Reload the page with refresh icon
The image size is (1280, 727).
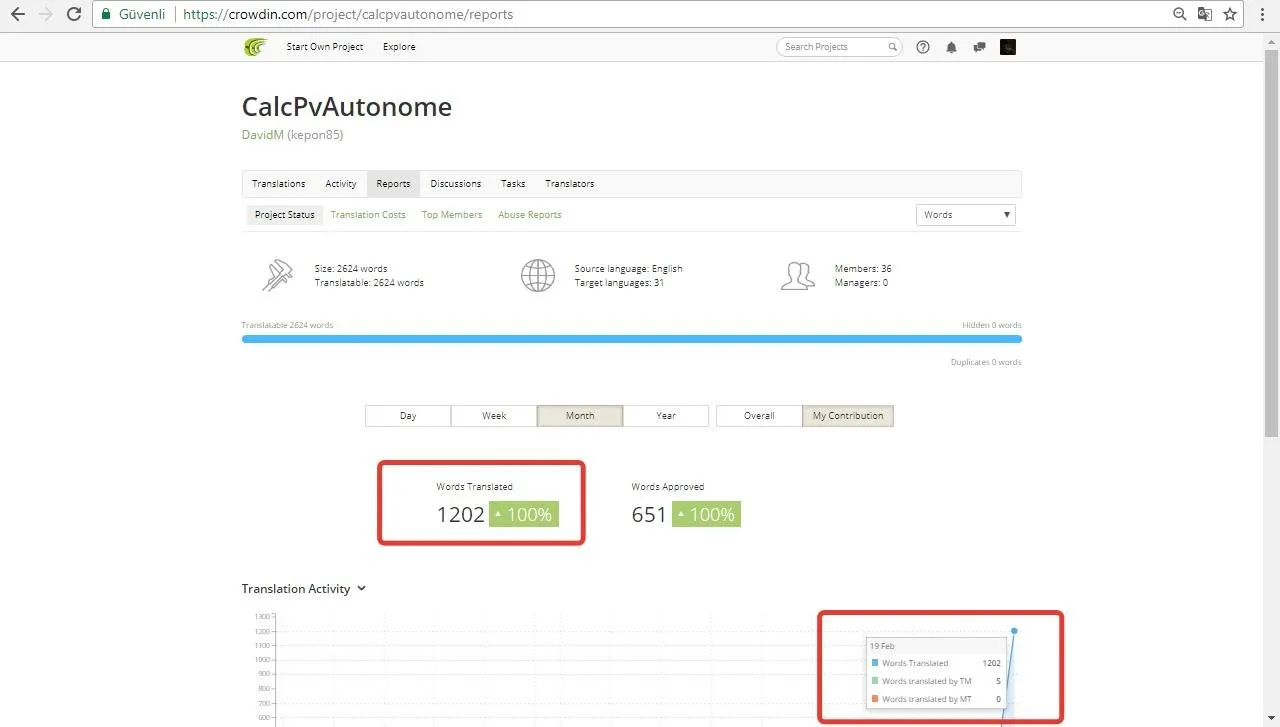pos(74,15)
